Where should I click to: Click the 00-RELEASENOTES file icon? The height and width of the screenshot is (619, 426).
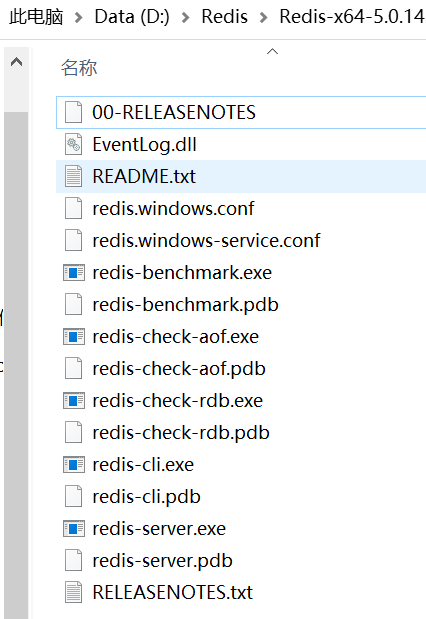point(74,112)
